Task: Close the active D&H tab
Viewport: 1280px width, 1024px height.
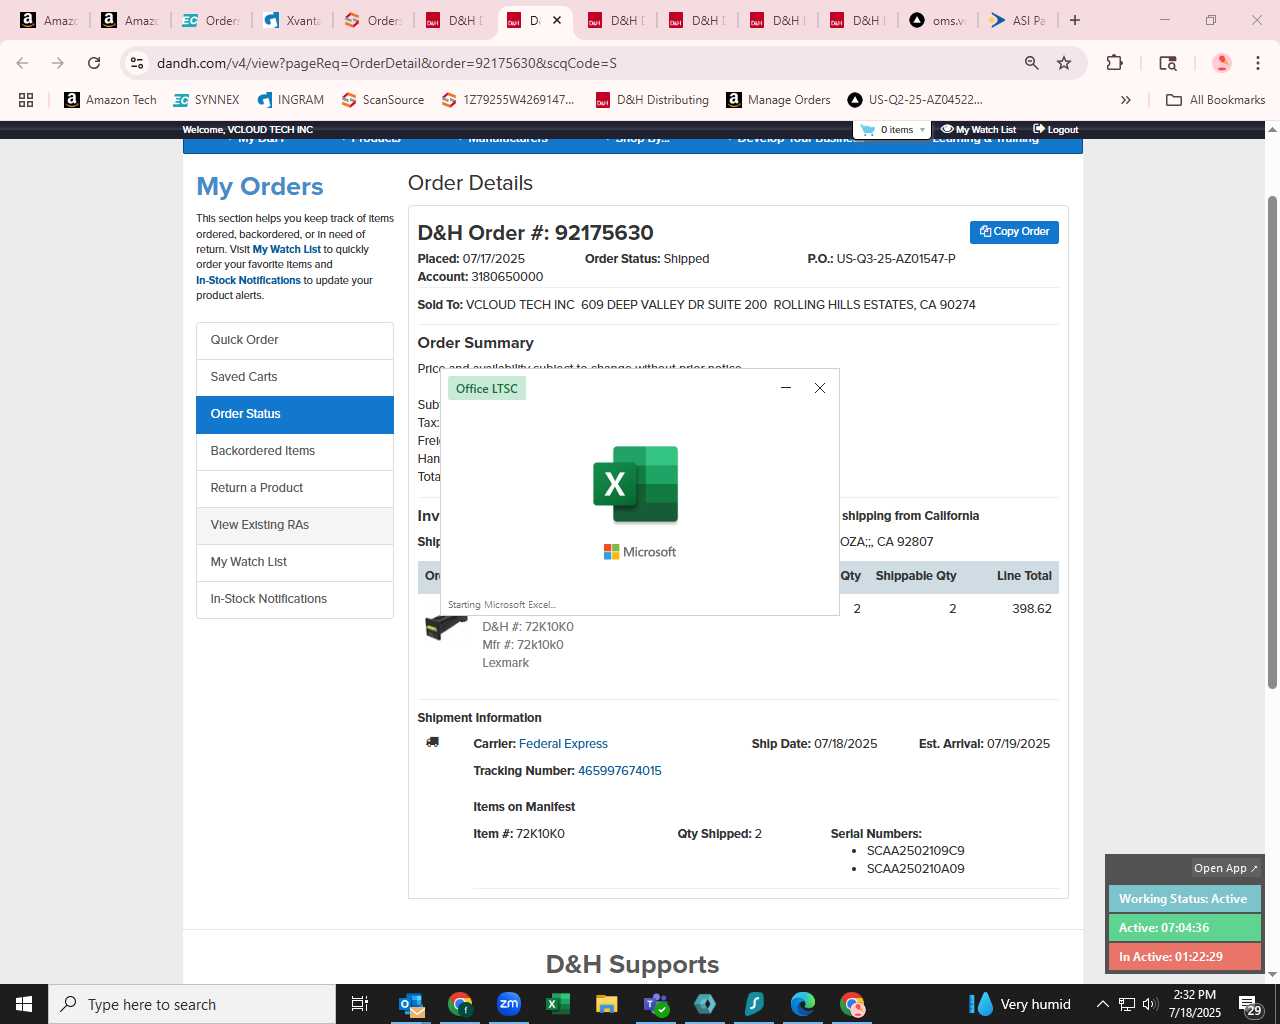Action: [557, 20]
